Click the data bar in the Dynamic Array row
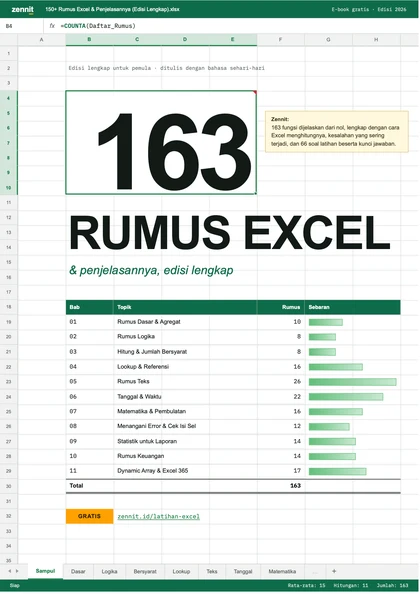 pos(337,471)
